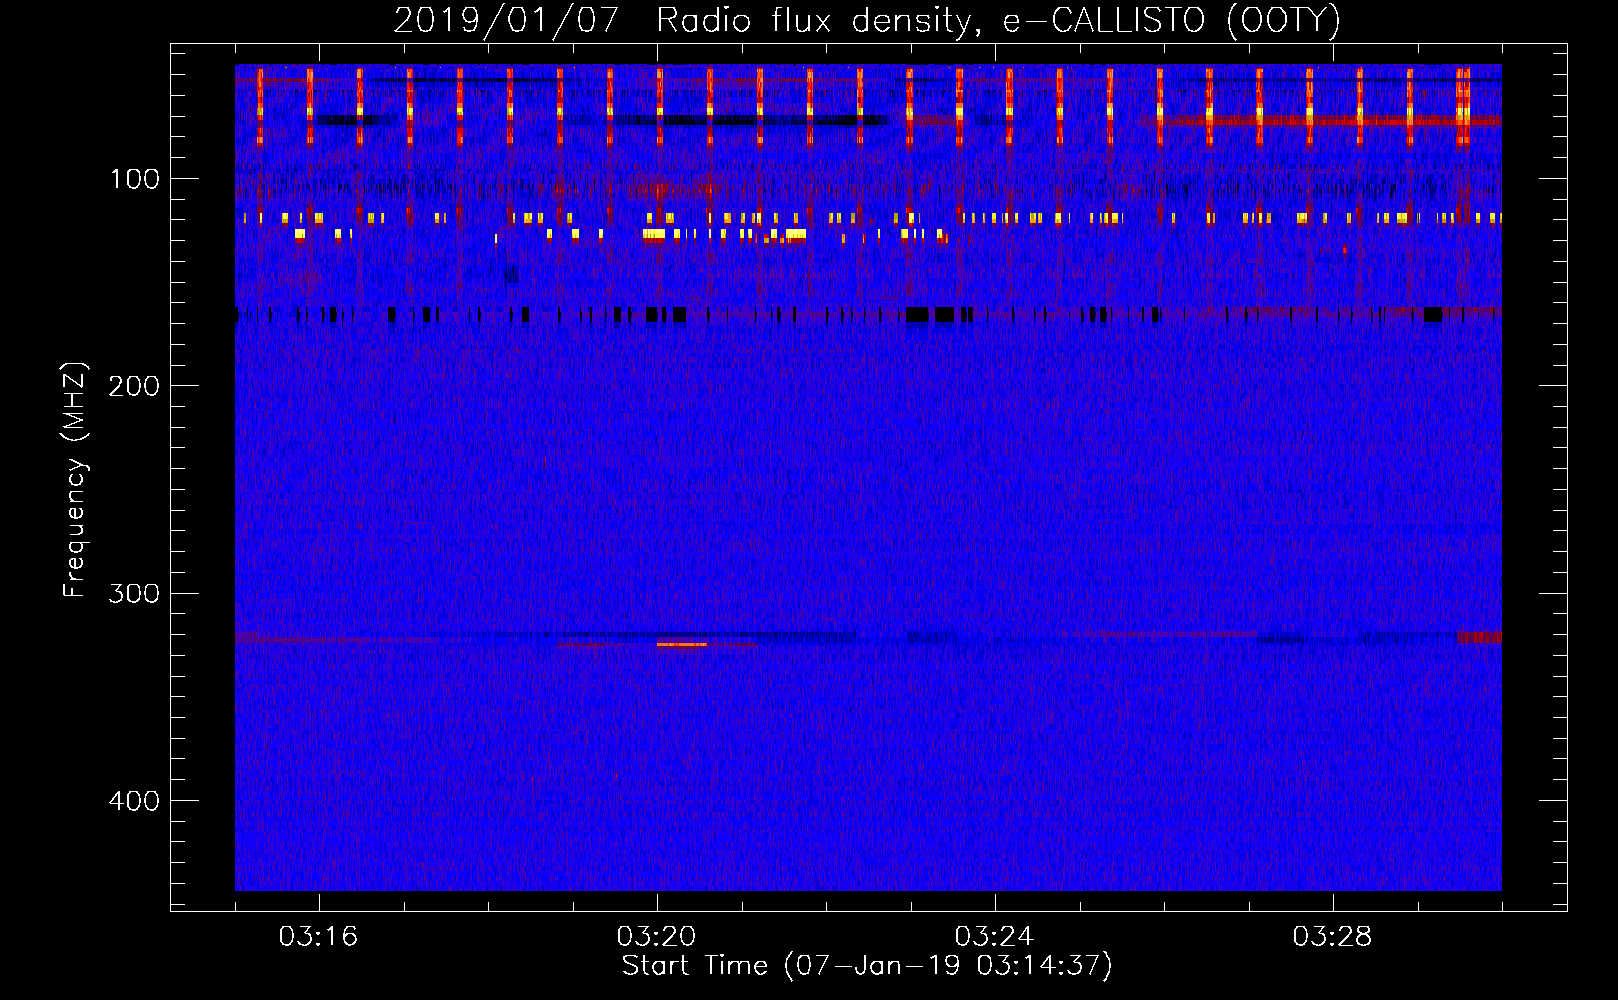
Task: Click the Start Time axis caption
Action: click(x=867, y=966)
